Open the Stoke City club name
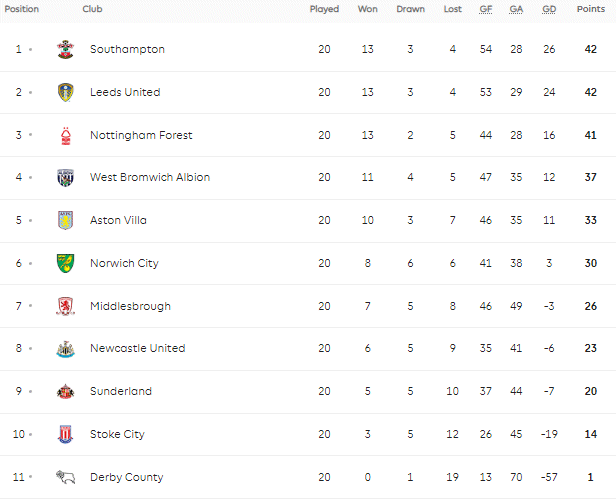The height and width of the screenshot is (502, 616). 117,434
